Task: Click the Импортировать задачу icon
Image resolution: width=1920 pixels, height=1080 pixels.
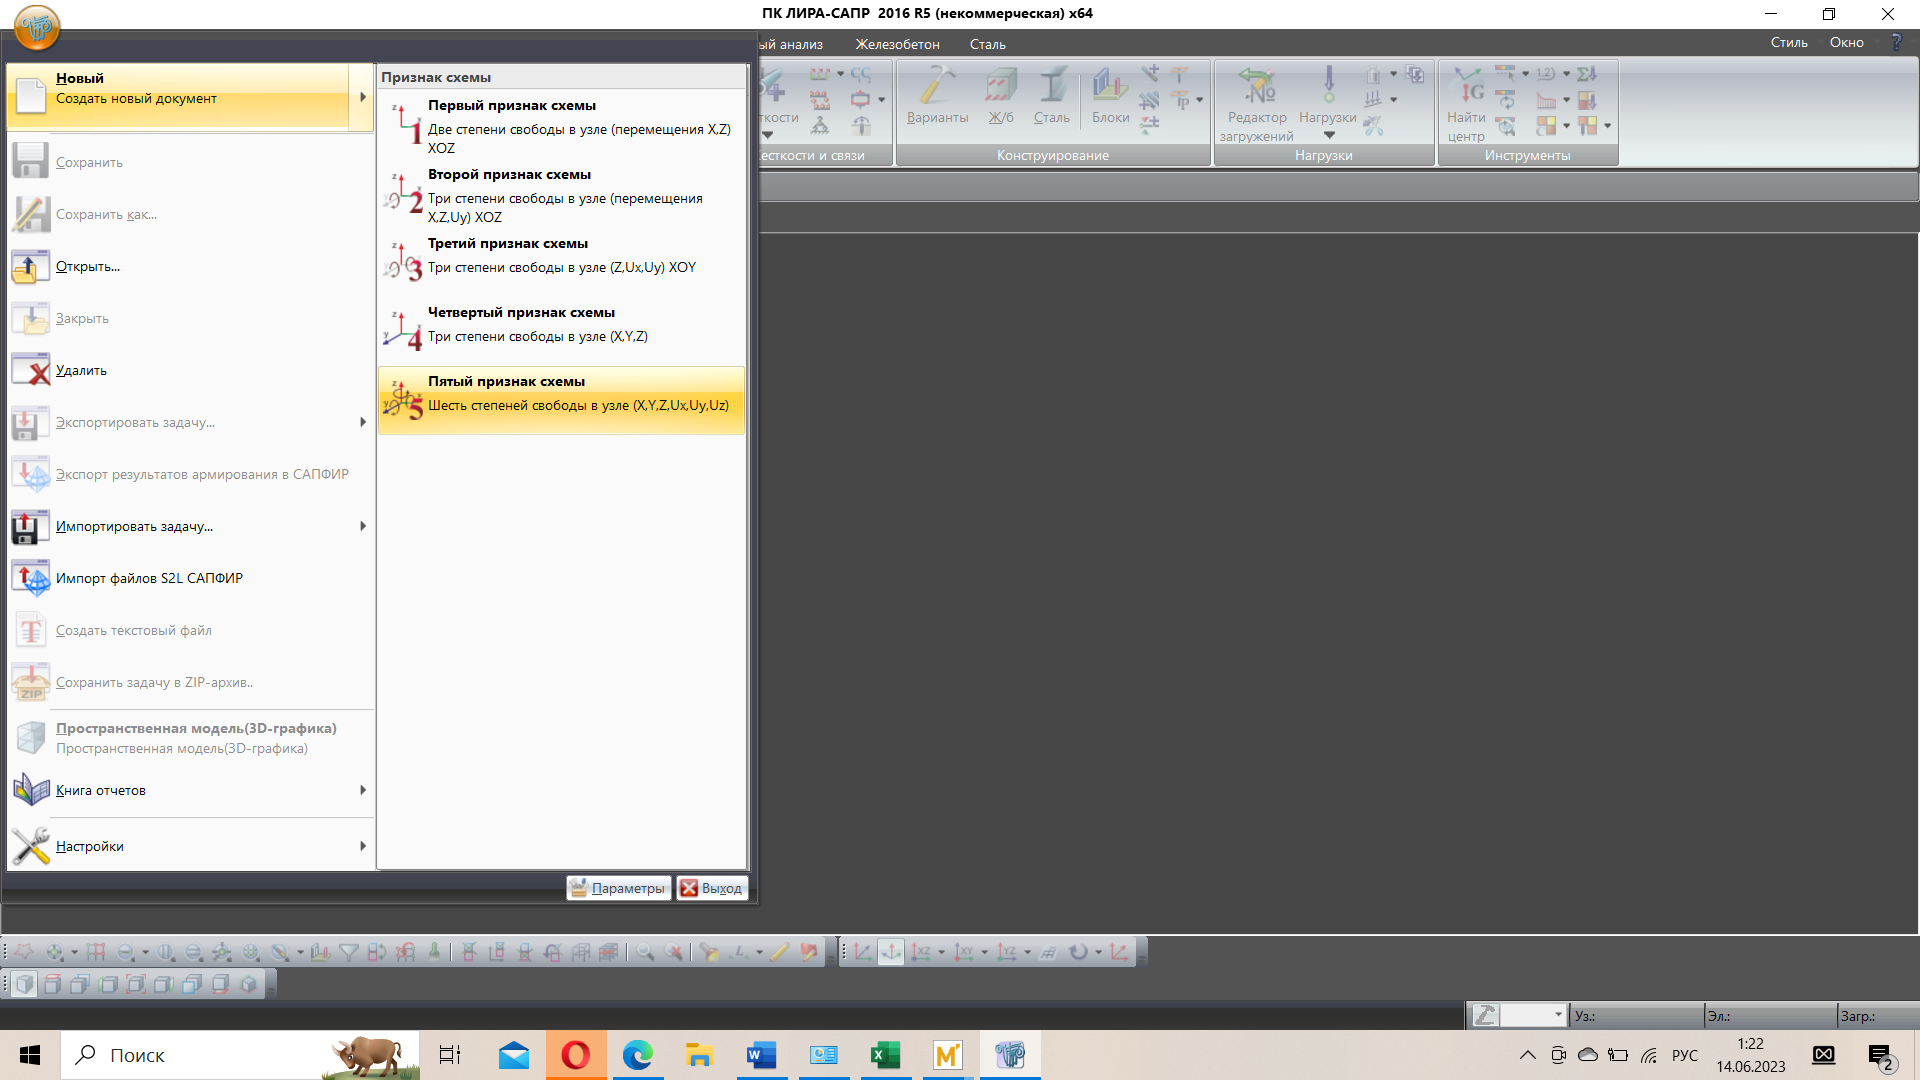Action: (x=31, y=526)
